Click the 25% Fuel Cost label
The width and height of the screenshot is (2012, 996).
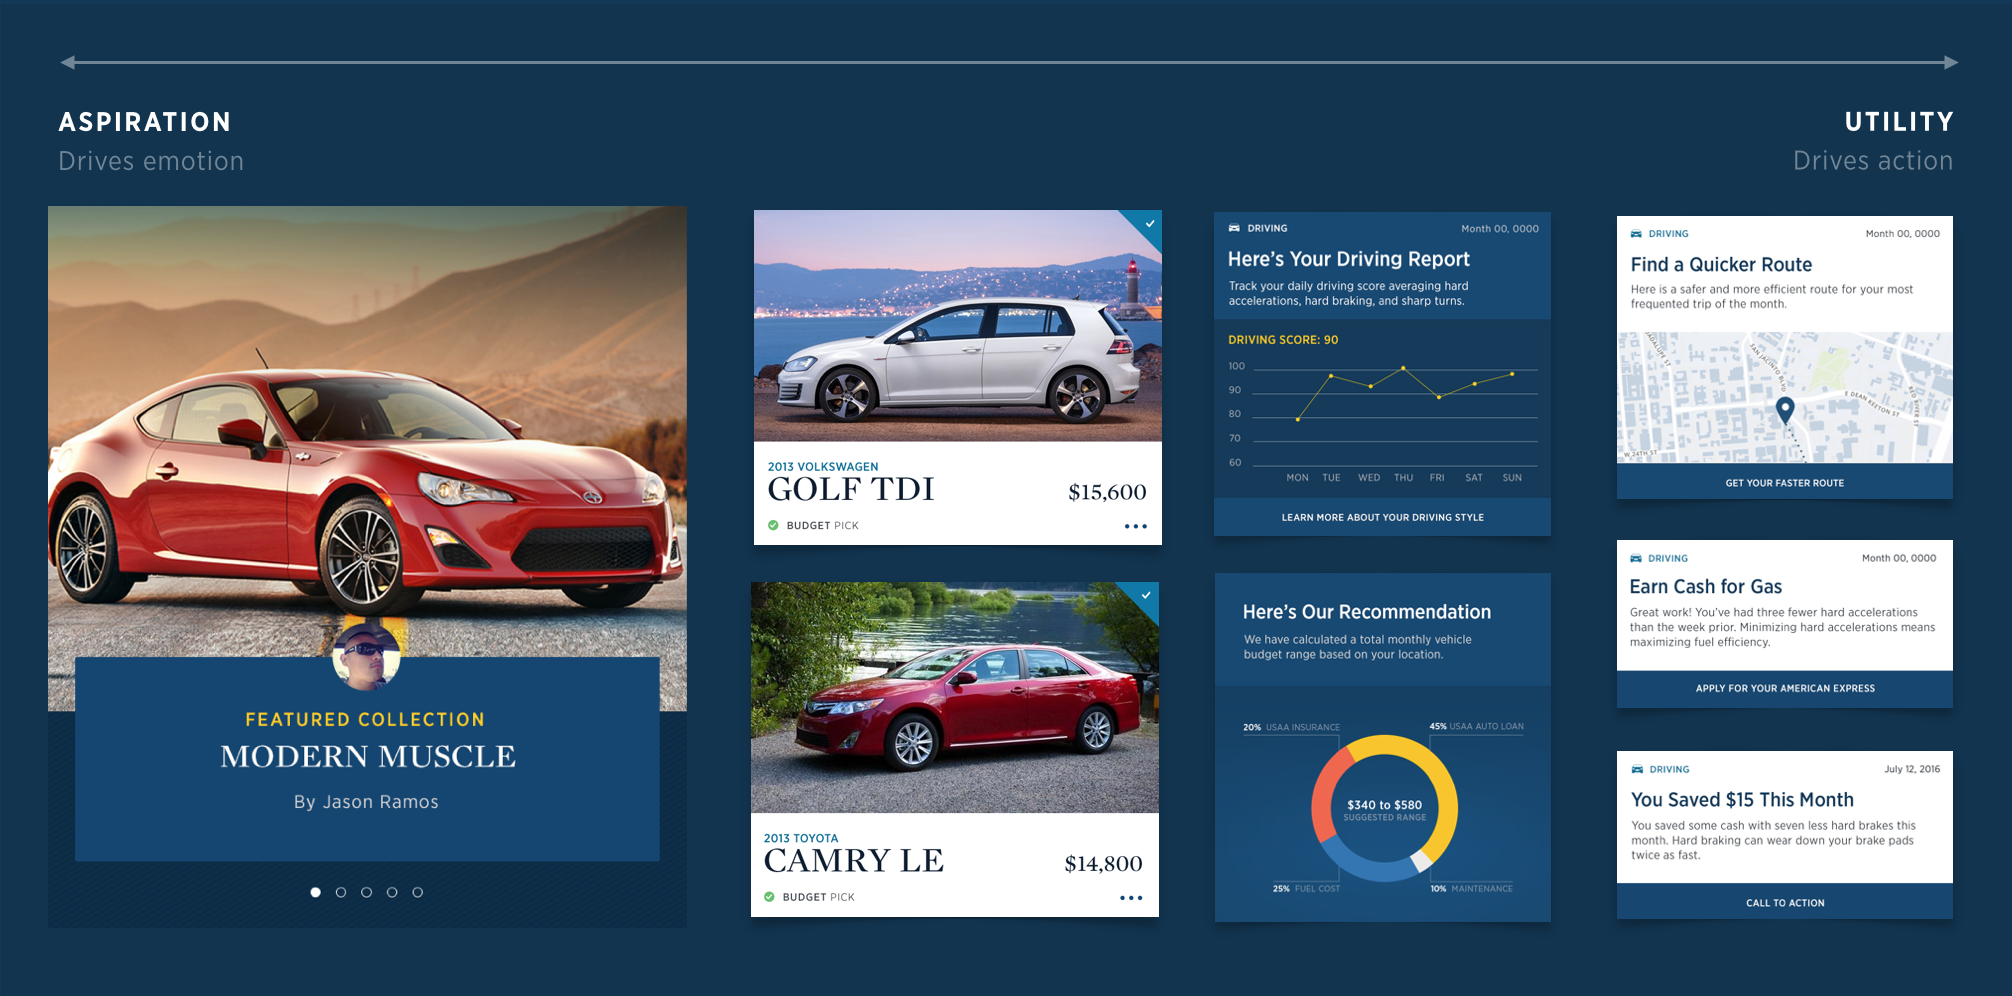1306,888
